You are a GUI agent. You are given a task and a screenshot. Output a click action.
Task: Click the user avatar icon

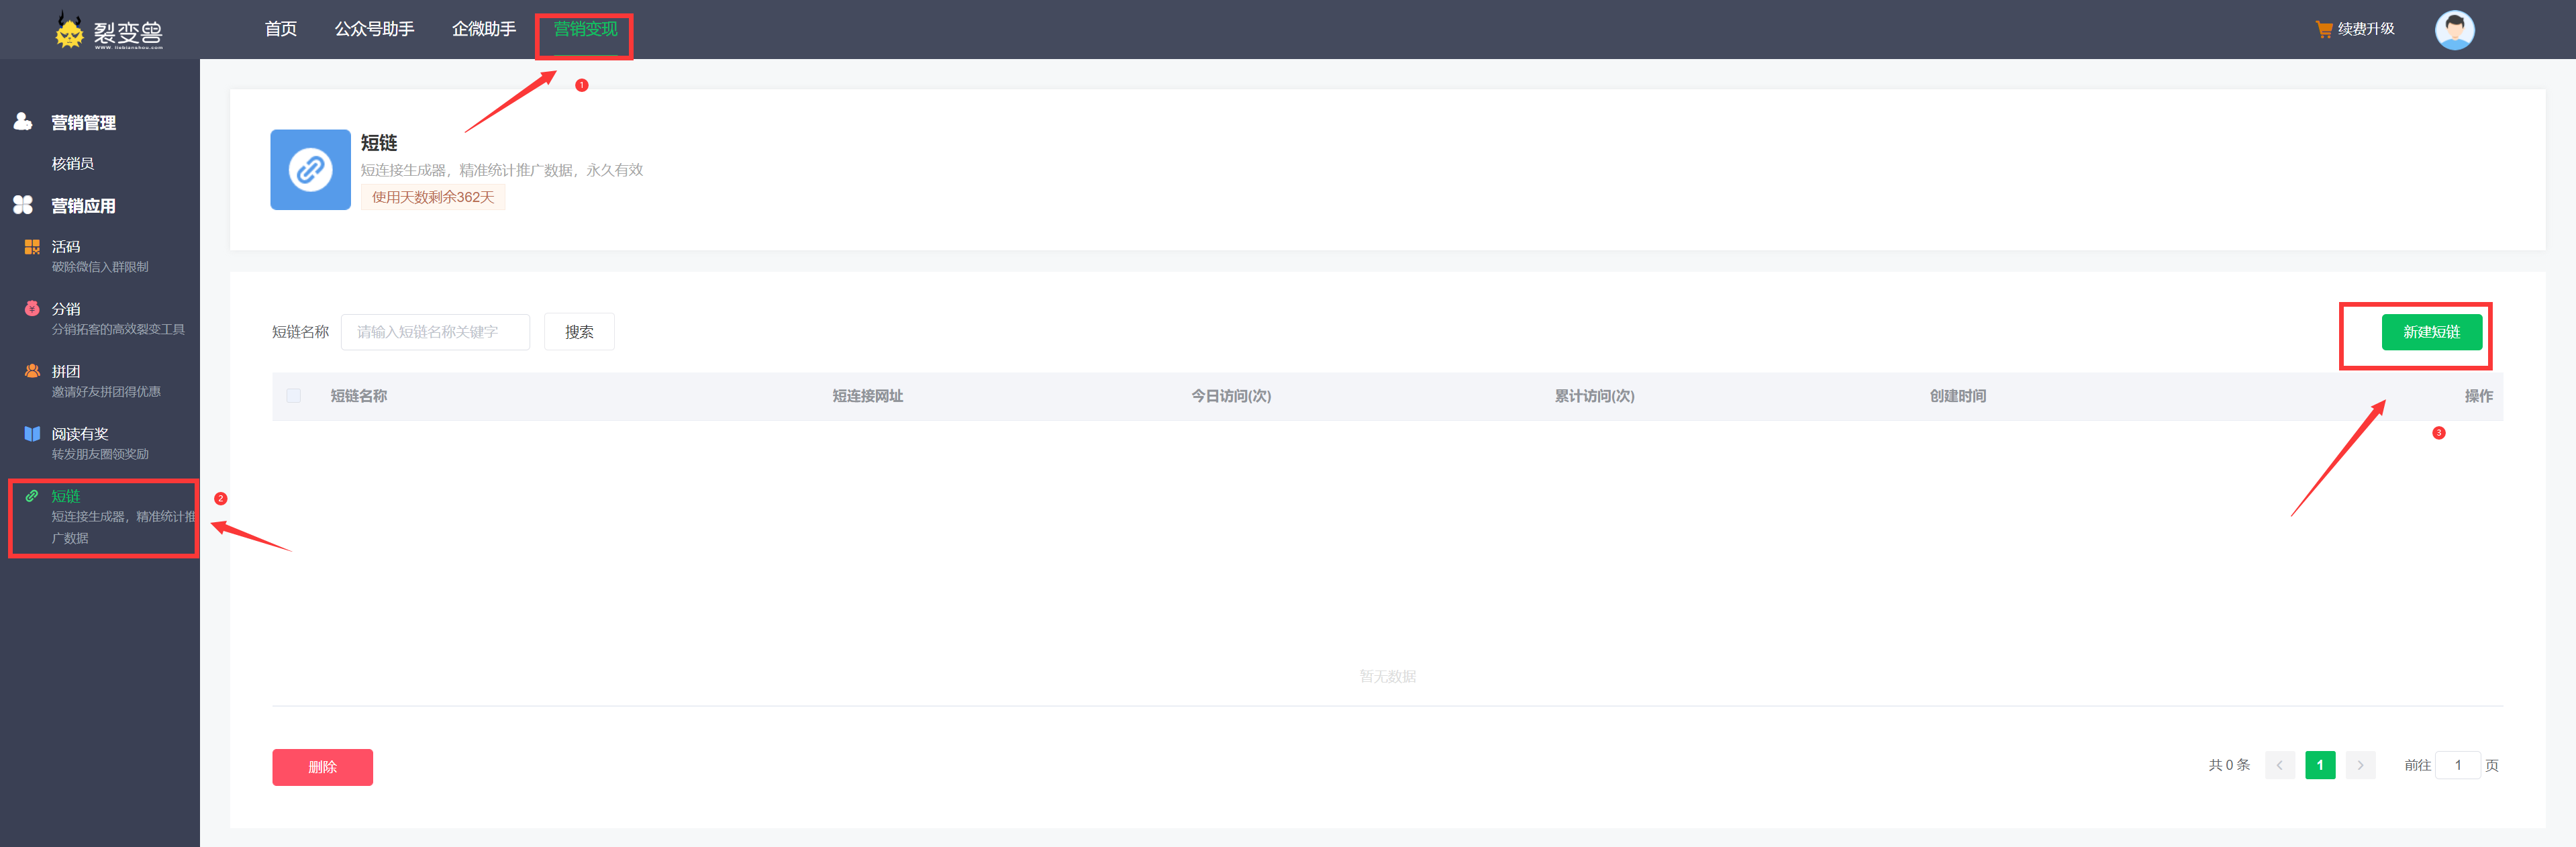pyautogui.click(x=2454, y=30)
